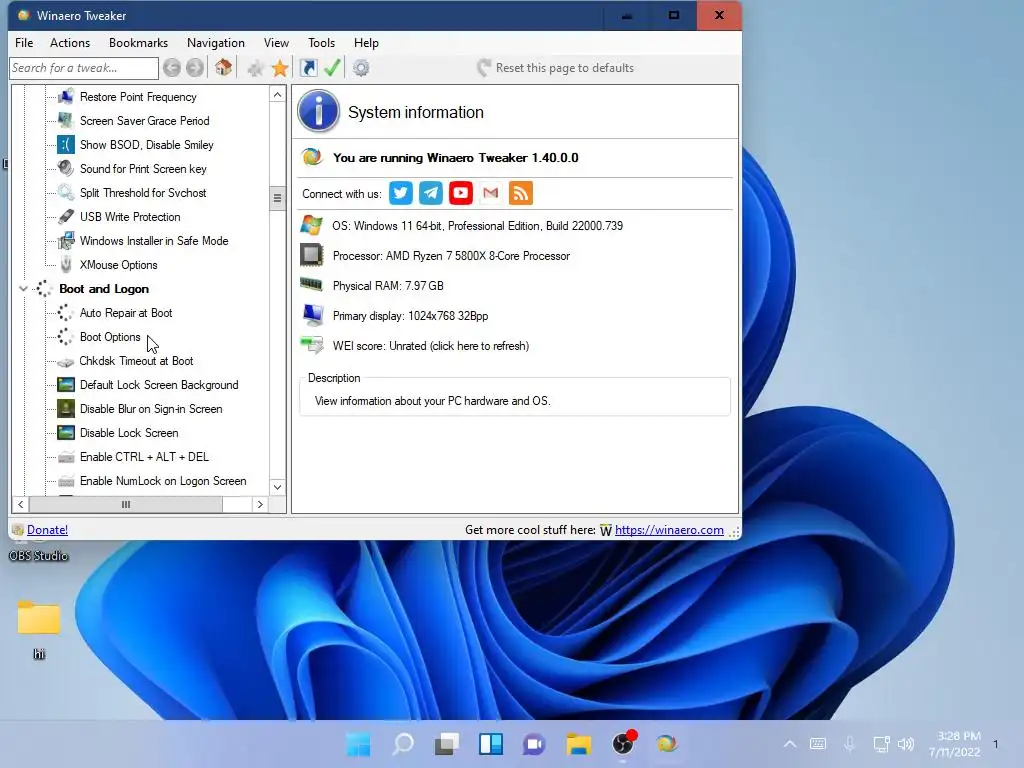Screen dimensions: 1024x768
Task: Open the Bookmarks menu
Action: pos(138,42)
